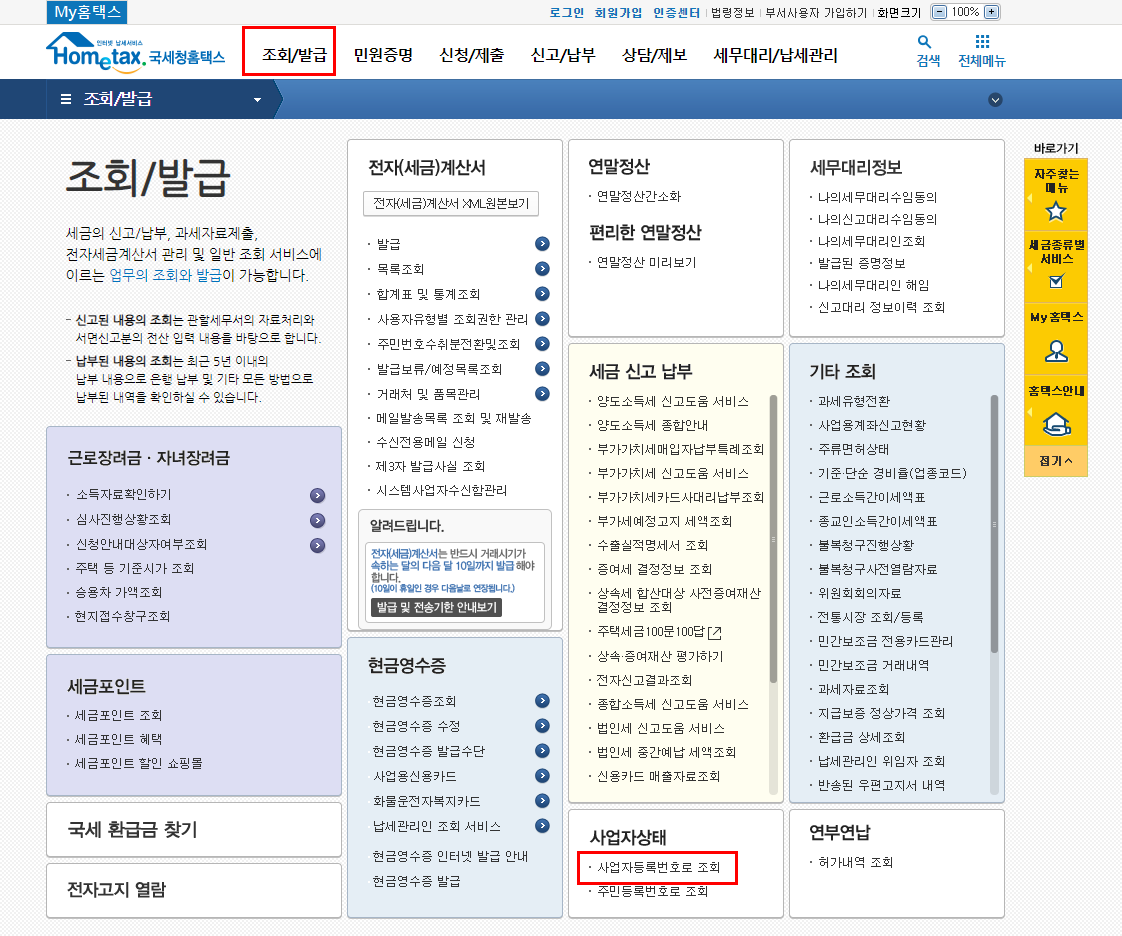Click the Hometax logo
1122x936 pixels.
(136, 52)
